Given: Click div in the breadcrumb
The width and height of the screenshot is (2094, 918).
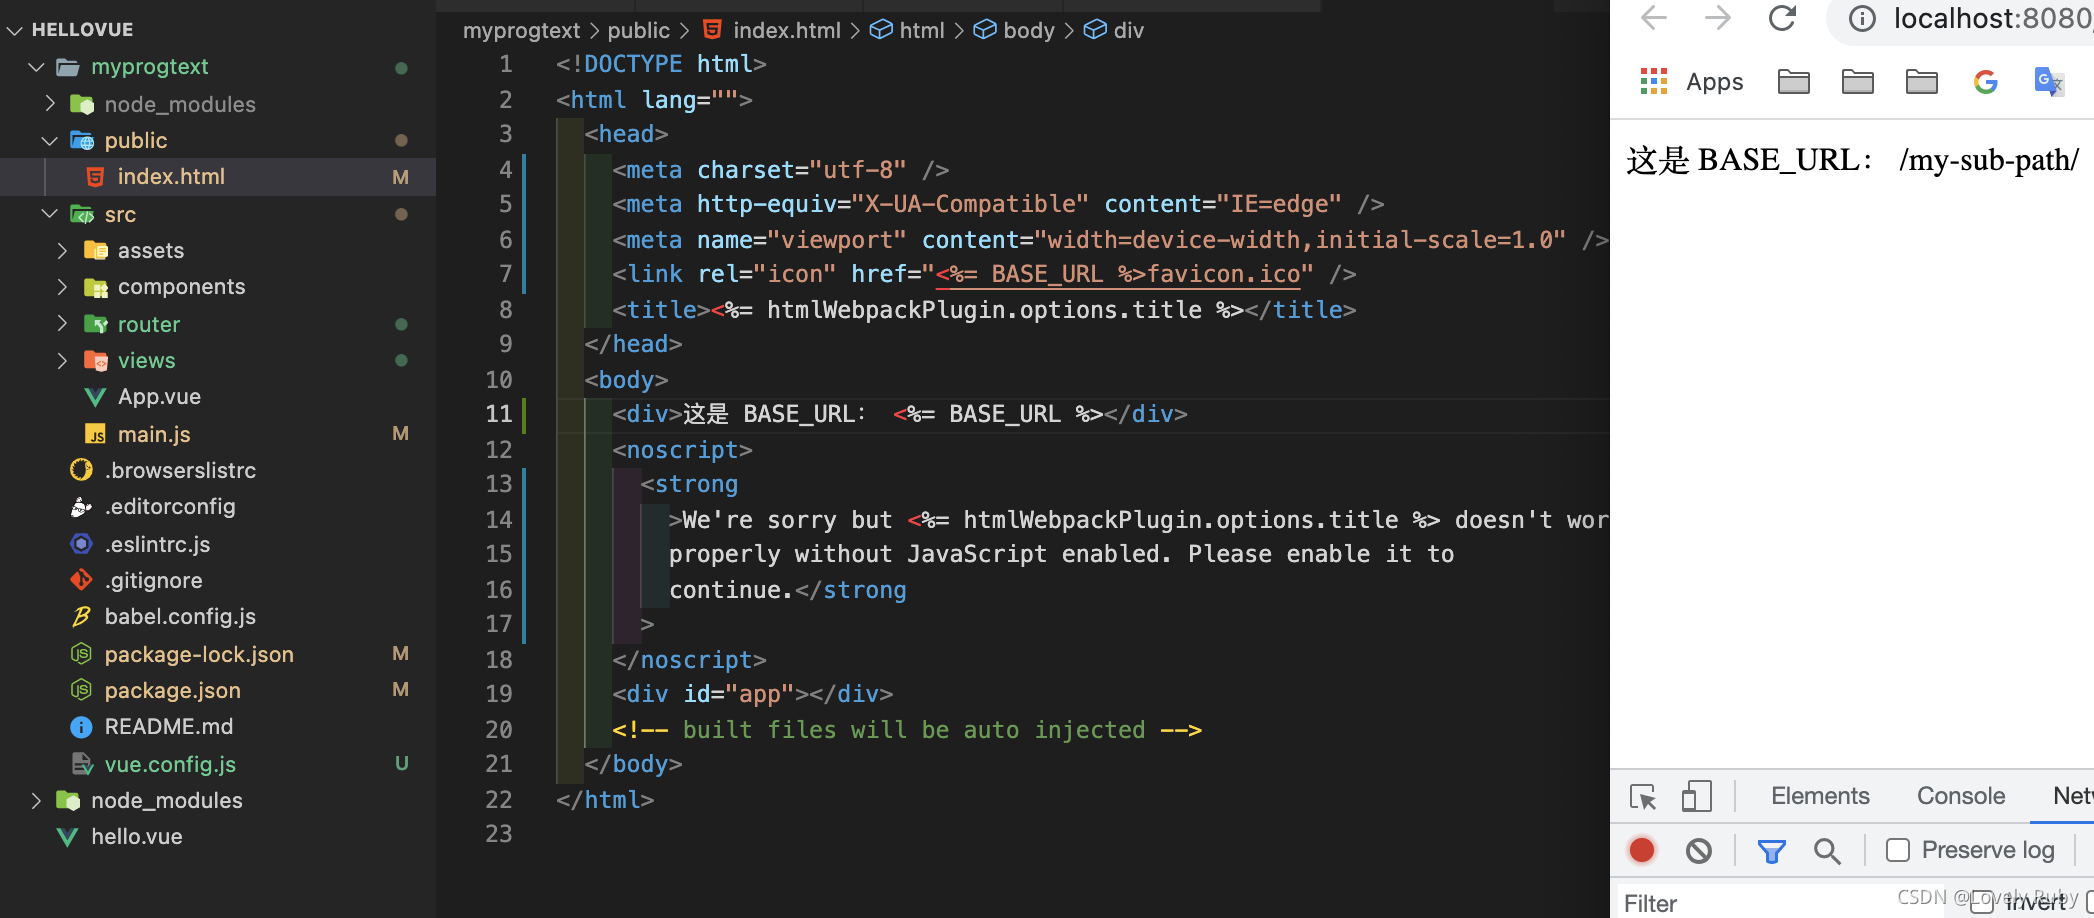Looking at the screenshot, I should 1128,30.
